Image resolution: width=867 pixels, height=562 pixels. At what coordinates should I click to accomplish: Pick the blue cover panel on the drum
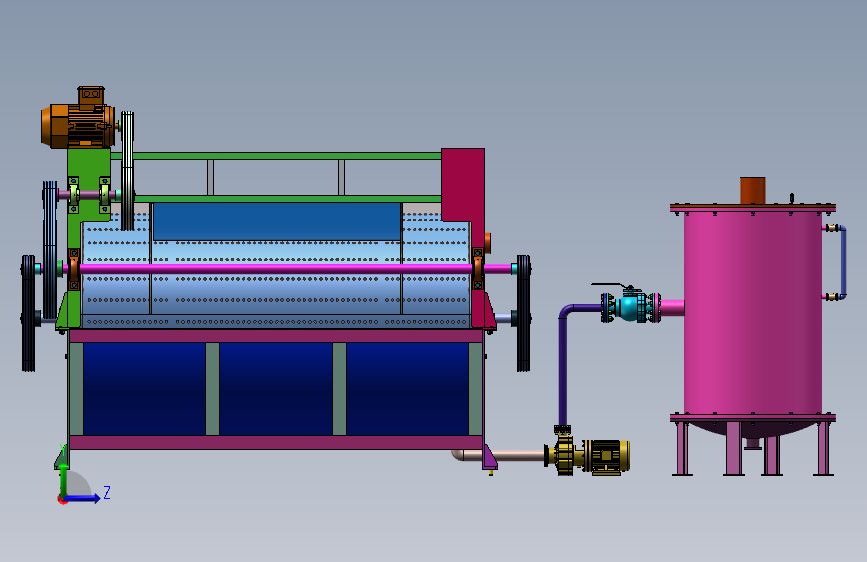(276, 221)
